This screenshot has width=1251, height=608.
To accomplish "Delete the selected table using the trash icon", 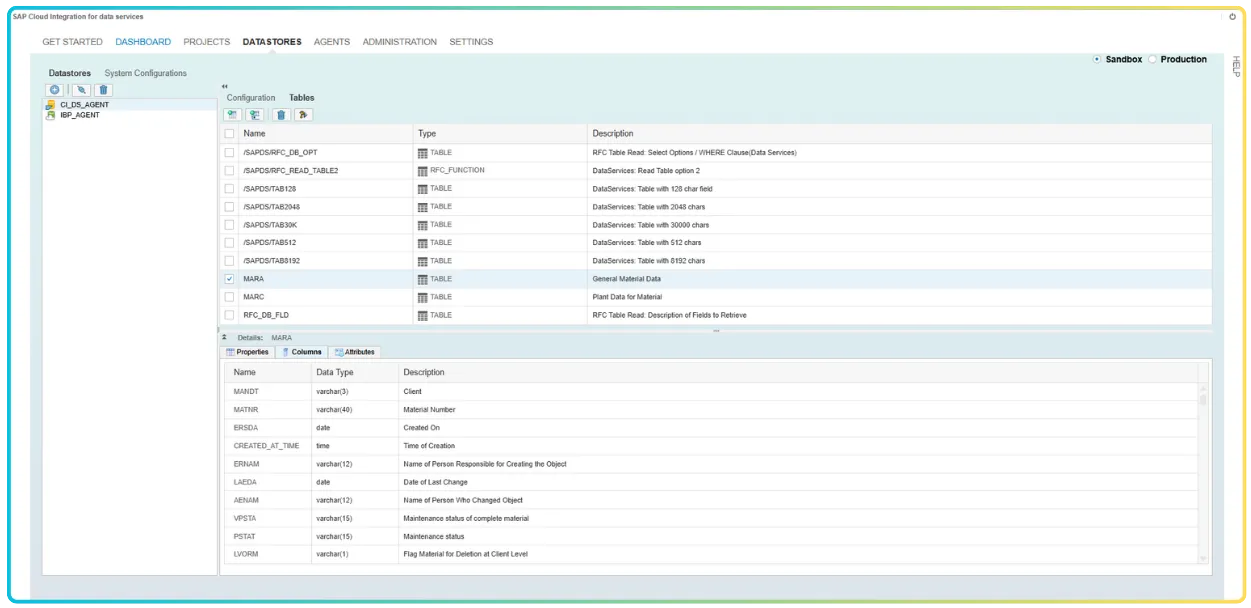I will click(281, 114).
